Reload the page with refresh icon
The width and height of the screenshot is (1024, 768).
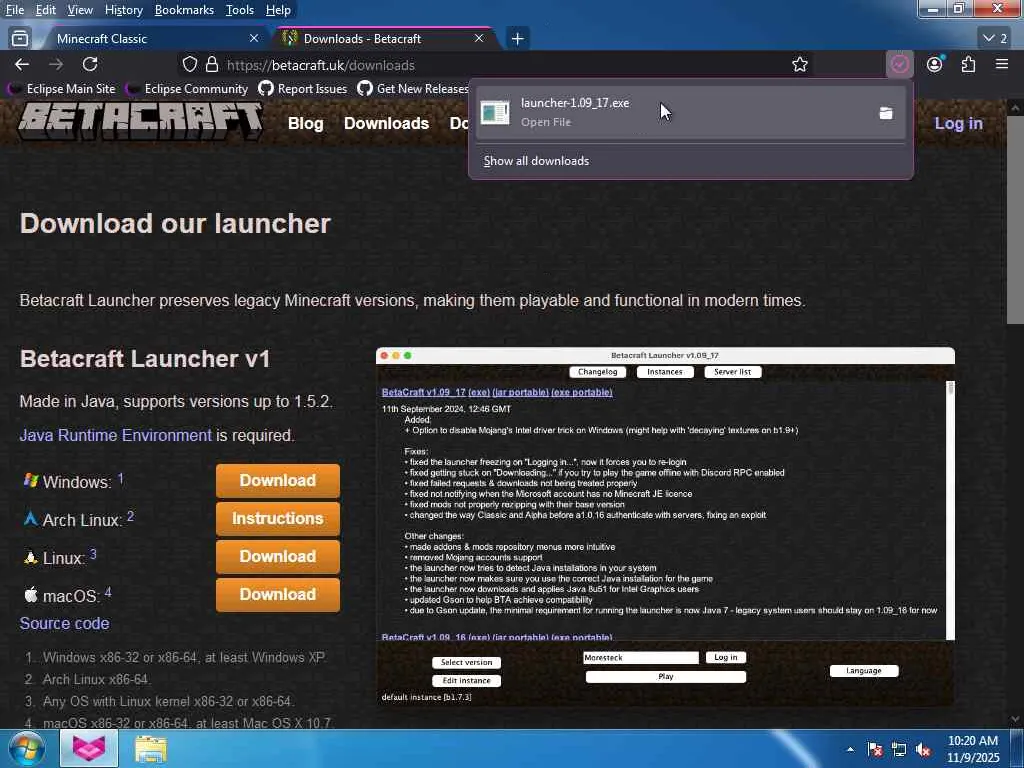[90, 64]
